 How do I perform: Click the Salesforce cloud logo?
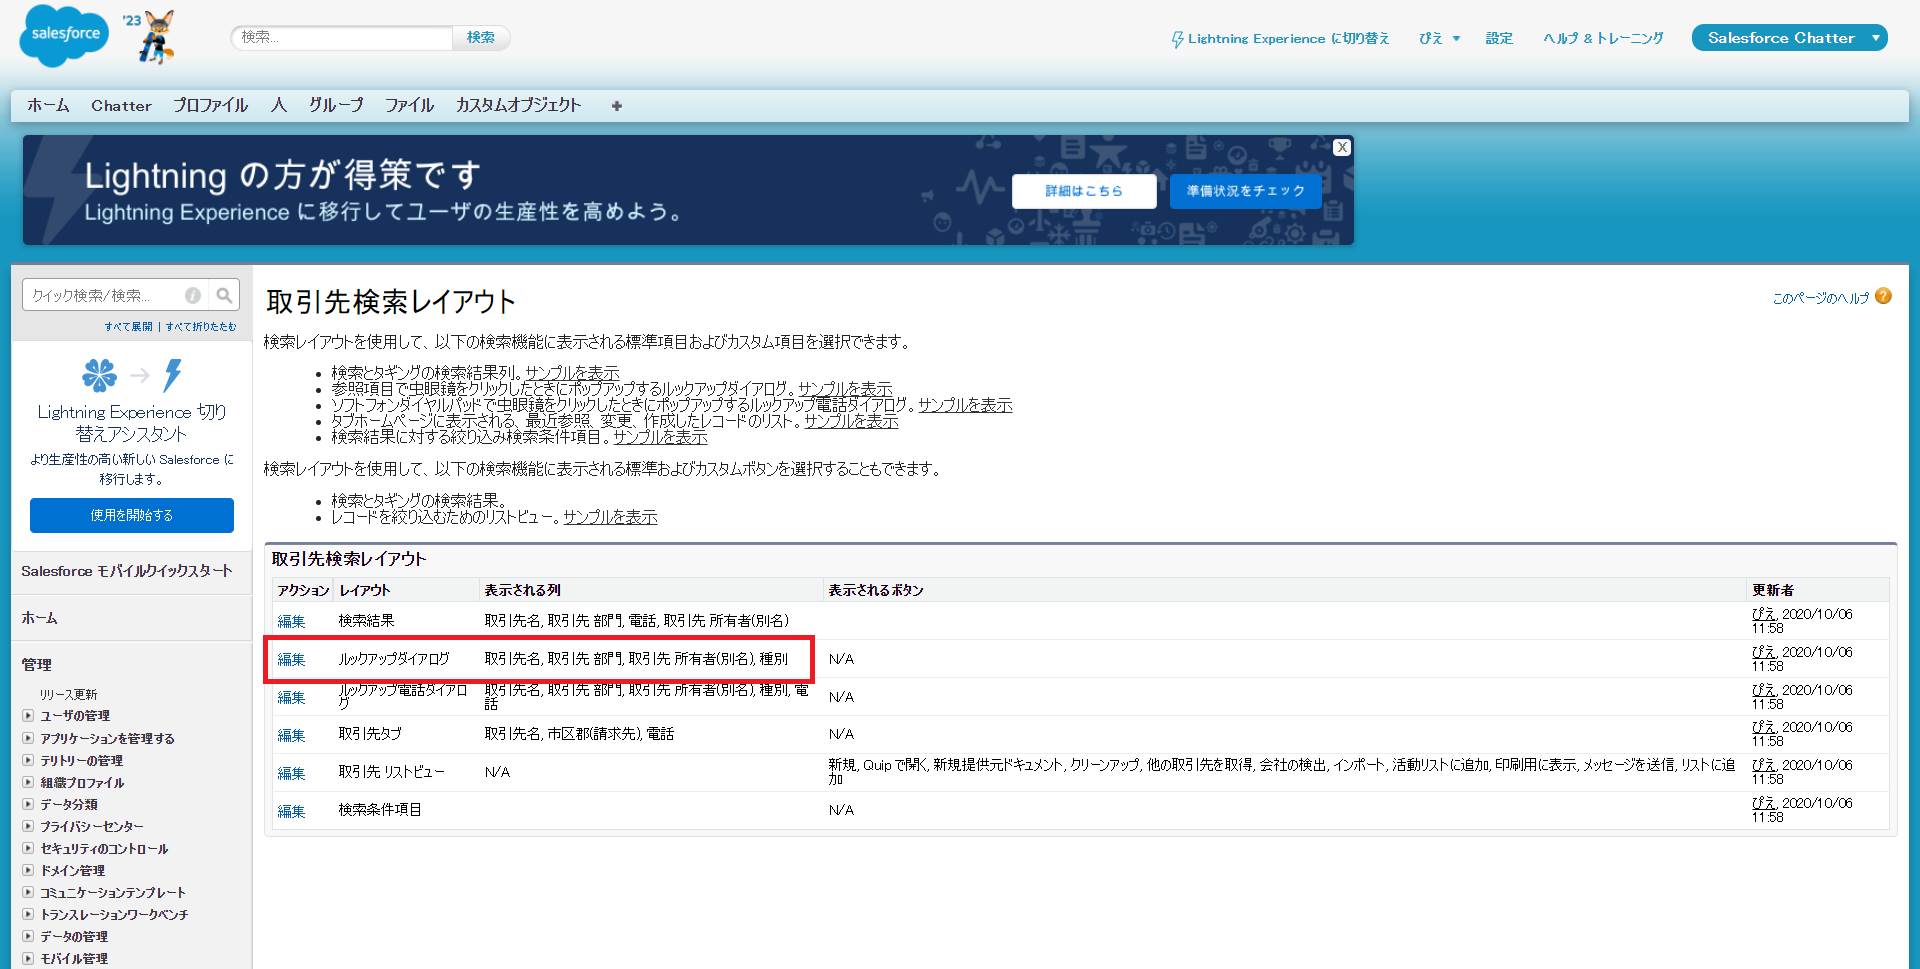(65, 36)
